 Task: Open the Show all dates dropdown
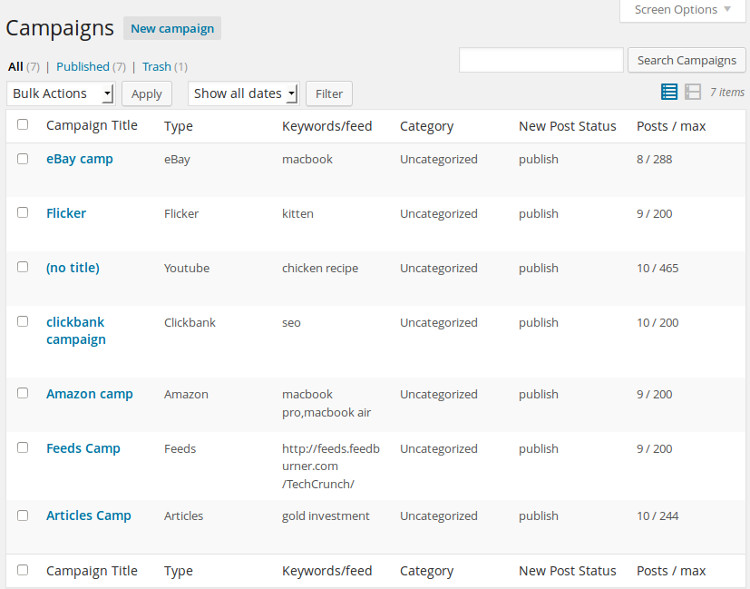pos(244,93)
